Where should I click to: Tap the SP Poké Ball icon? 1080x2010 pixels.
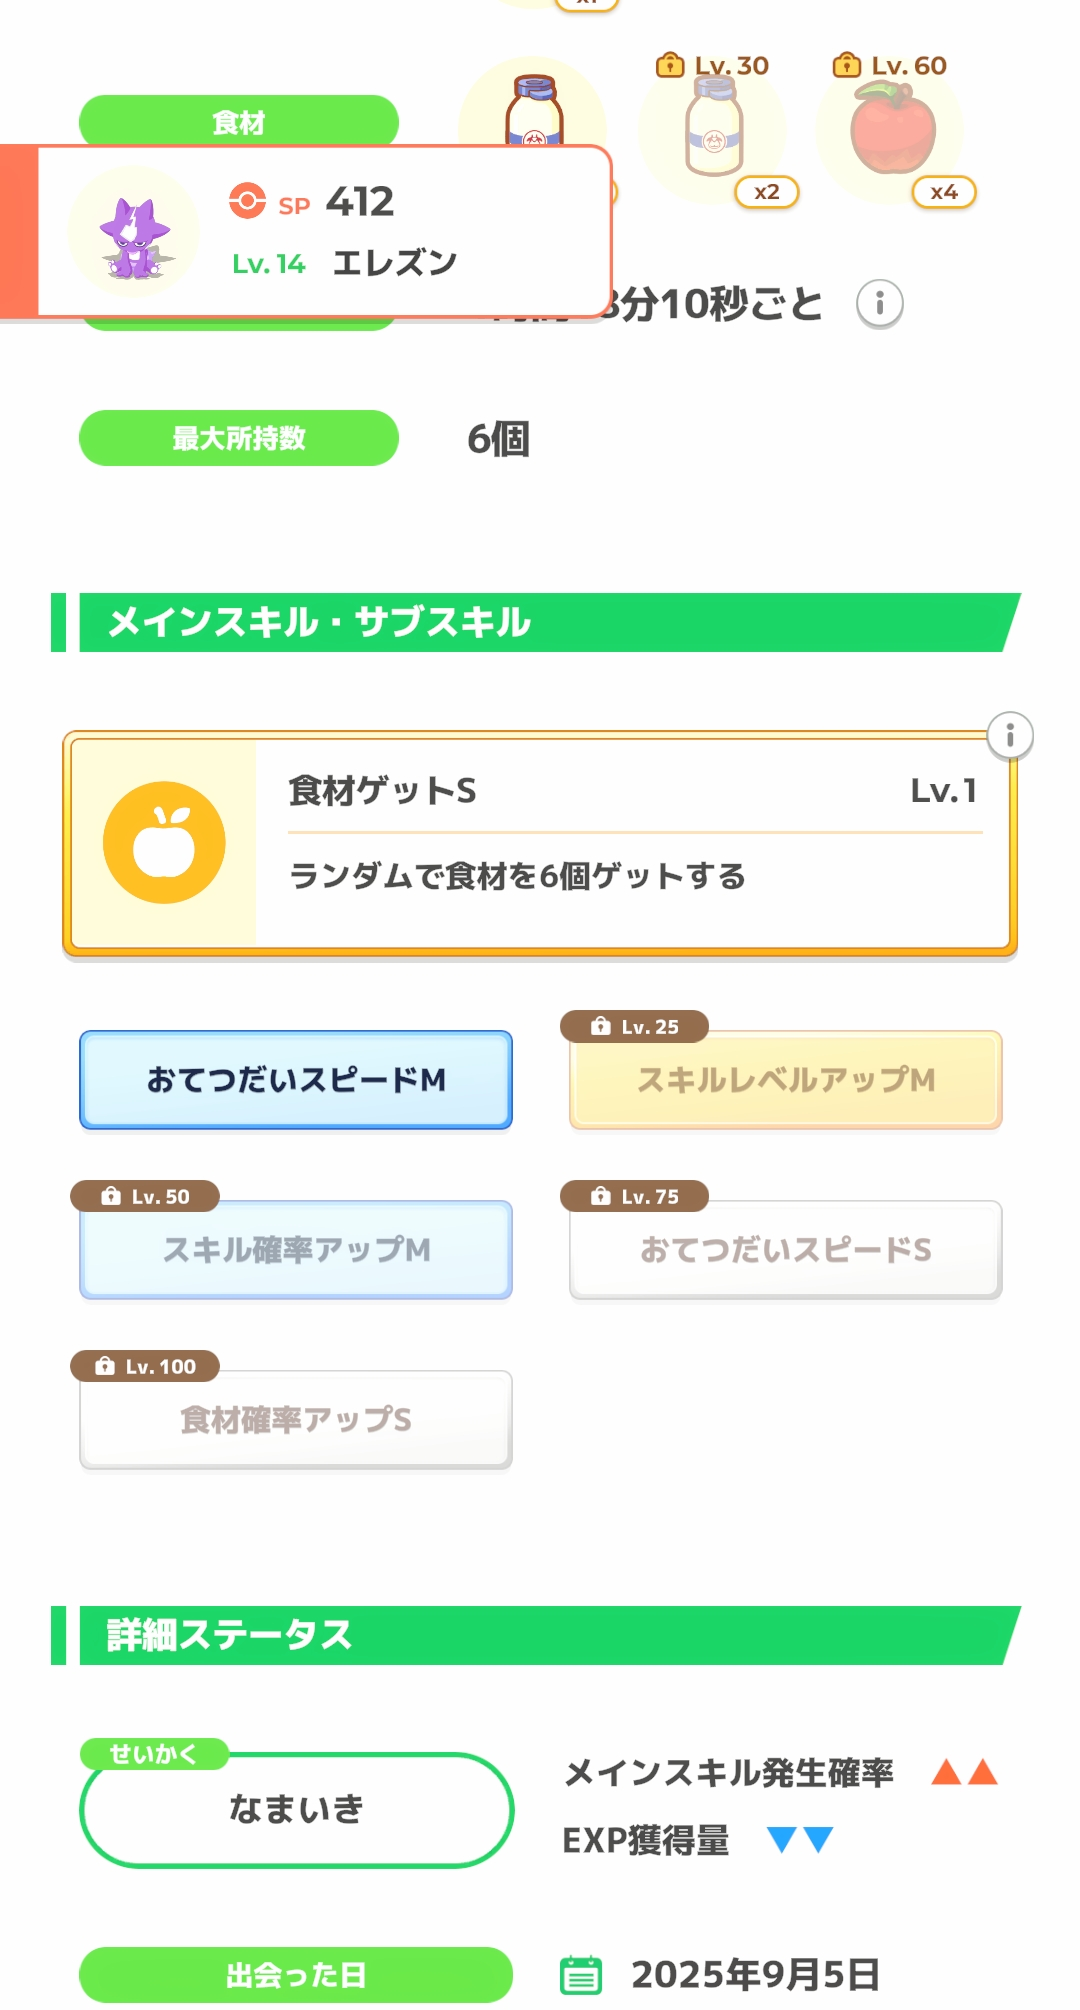click(x=247, y=201)
